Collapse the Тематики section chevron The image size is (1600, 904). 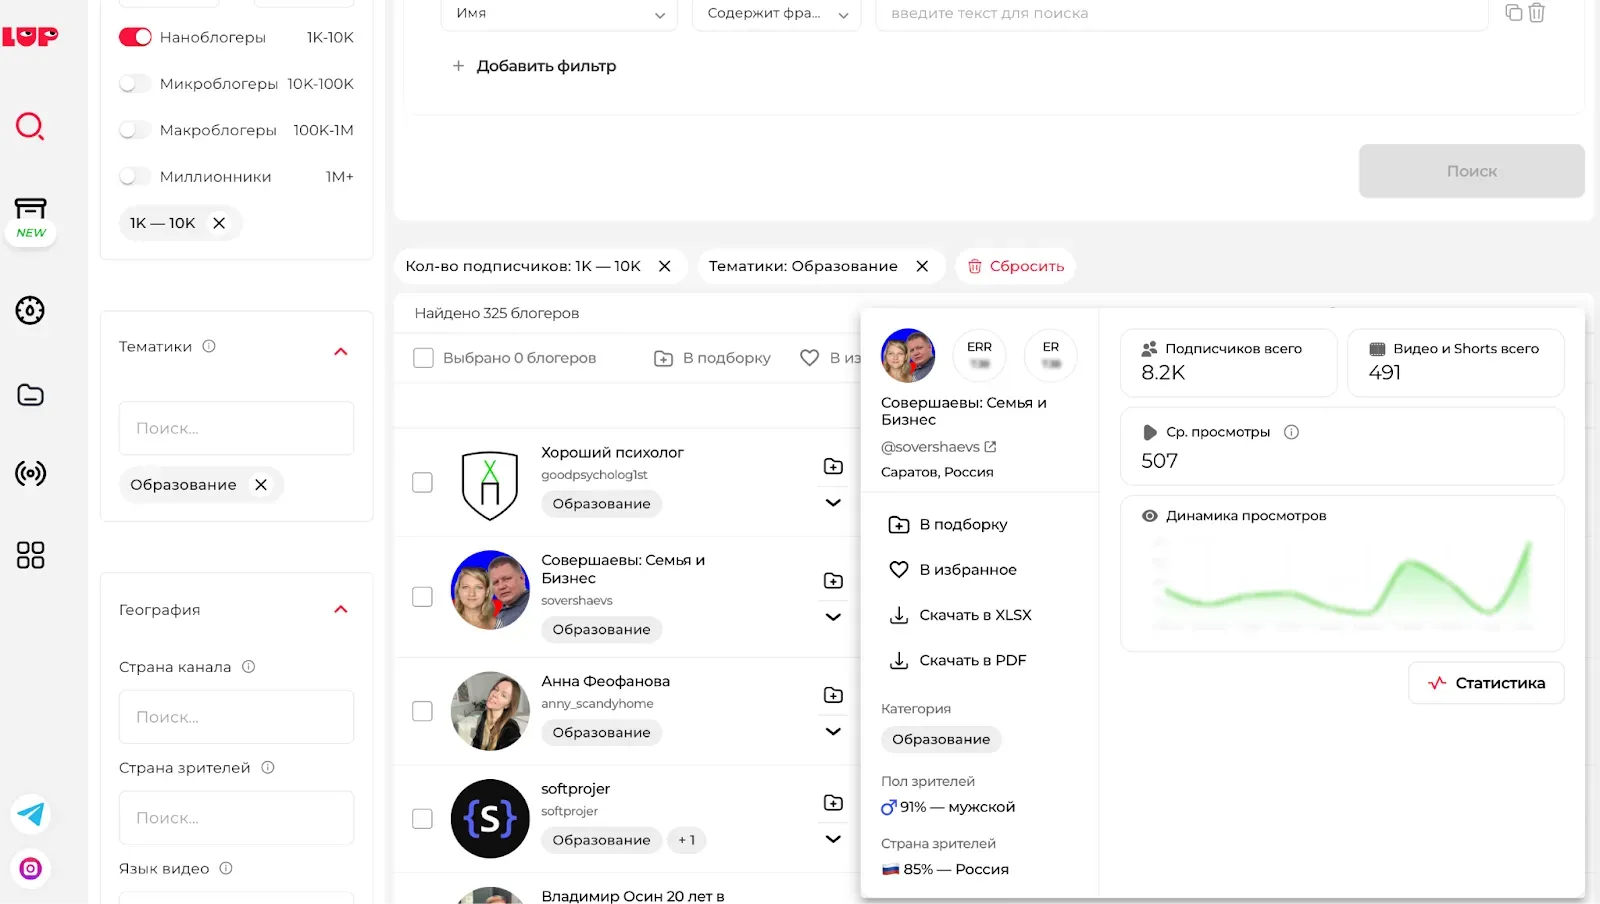click(341, 351)
